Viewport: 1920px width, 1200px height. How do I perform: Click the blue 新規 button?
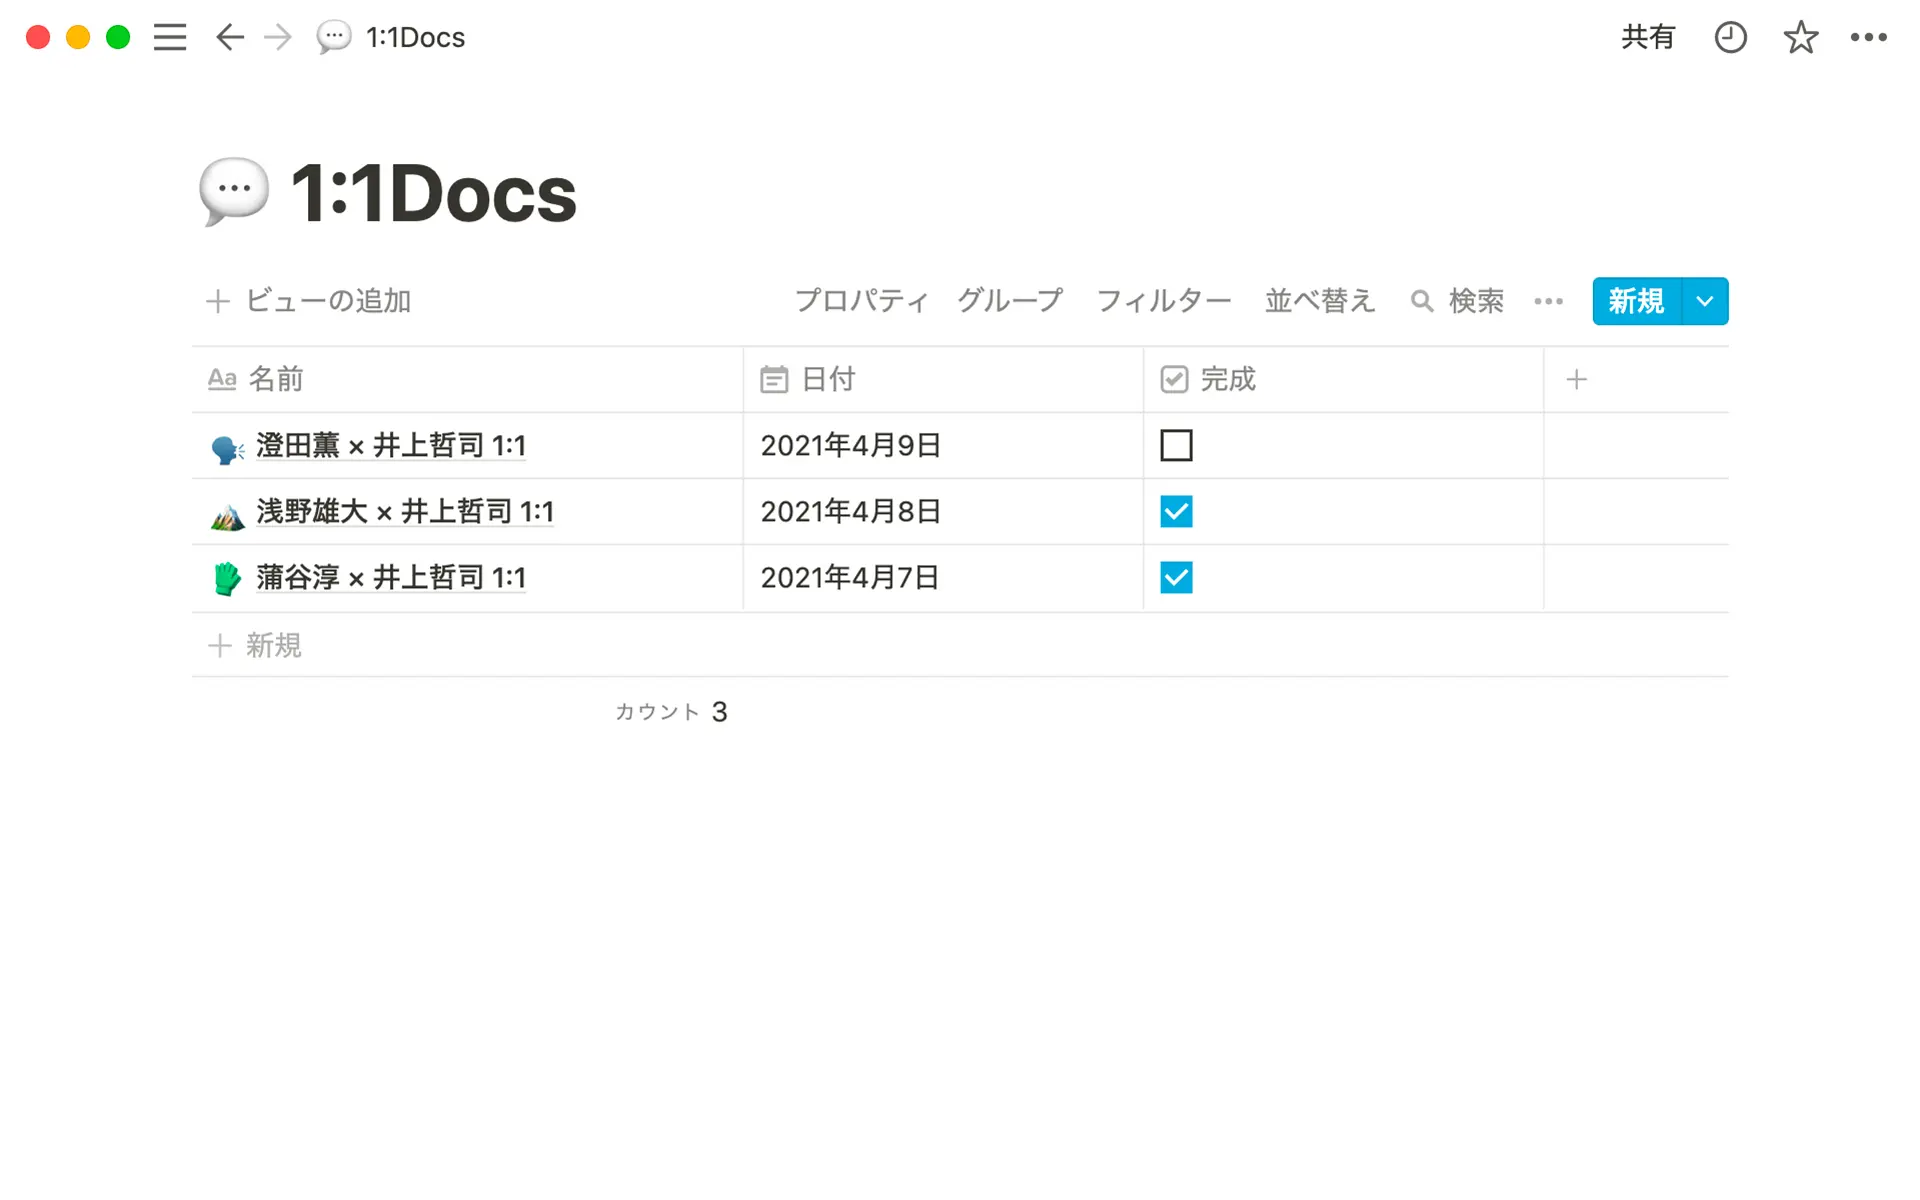click(1637, 301)
